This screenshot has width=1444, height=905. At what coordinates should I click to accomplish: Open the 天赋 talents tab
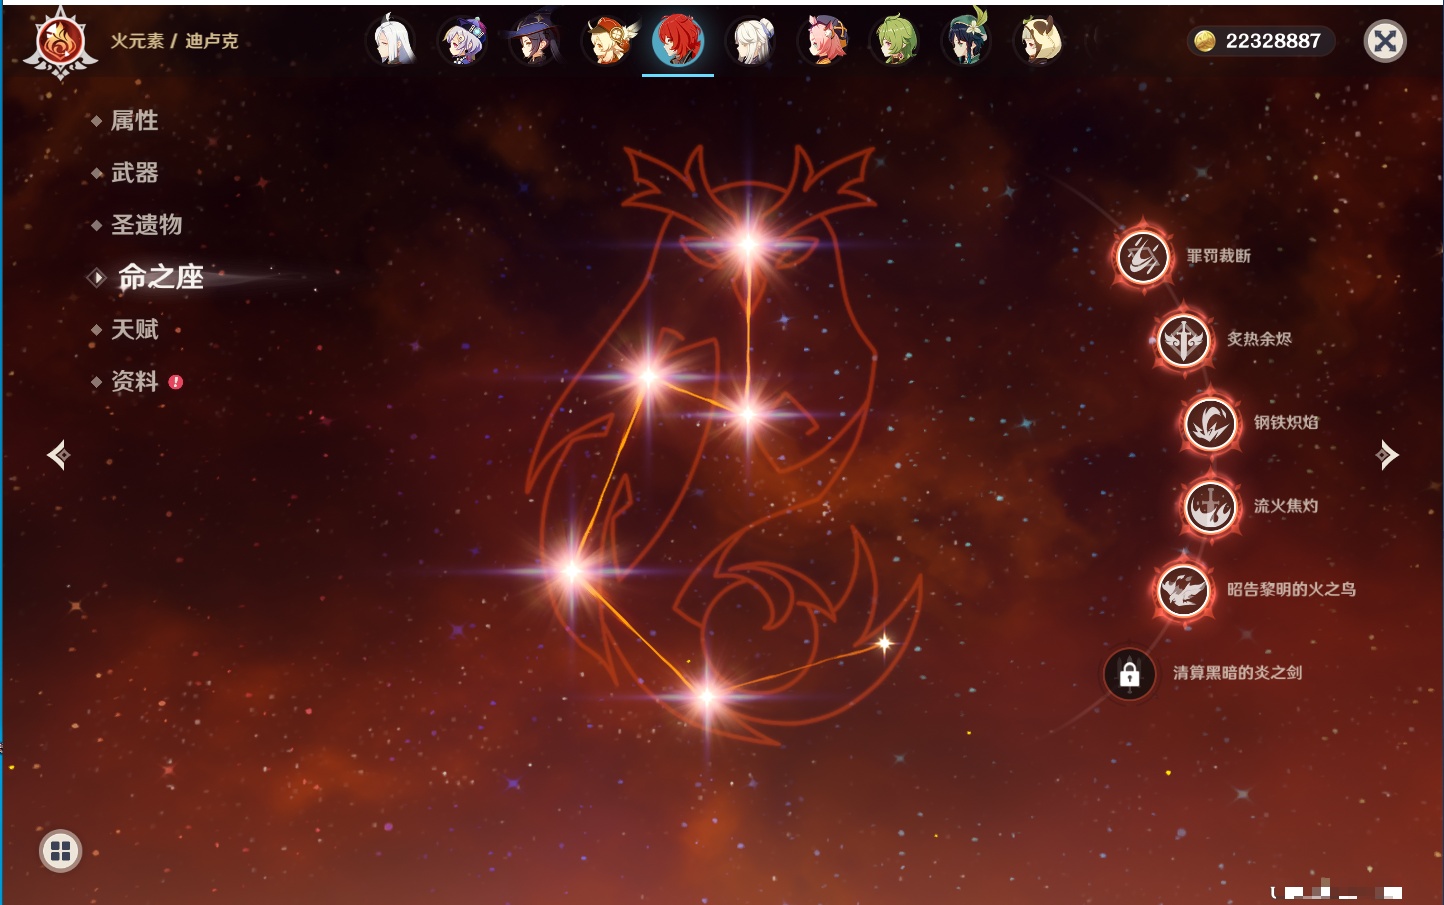click(x=134, y=329)
